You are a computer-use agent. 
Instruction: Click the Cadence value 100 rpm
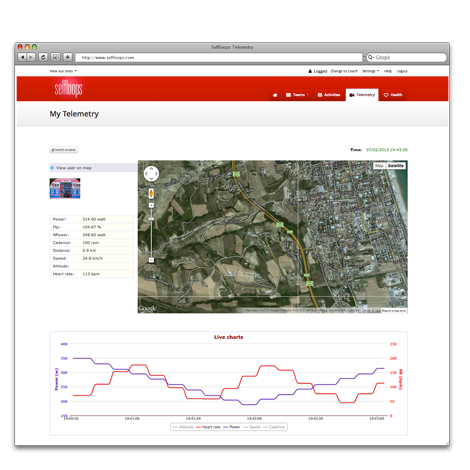pos(91,243)
